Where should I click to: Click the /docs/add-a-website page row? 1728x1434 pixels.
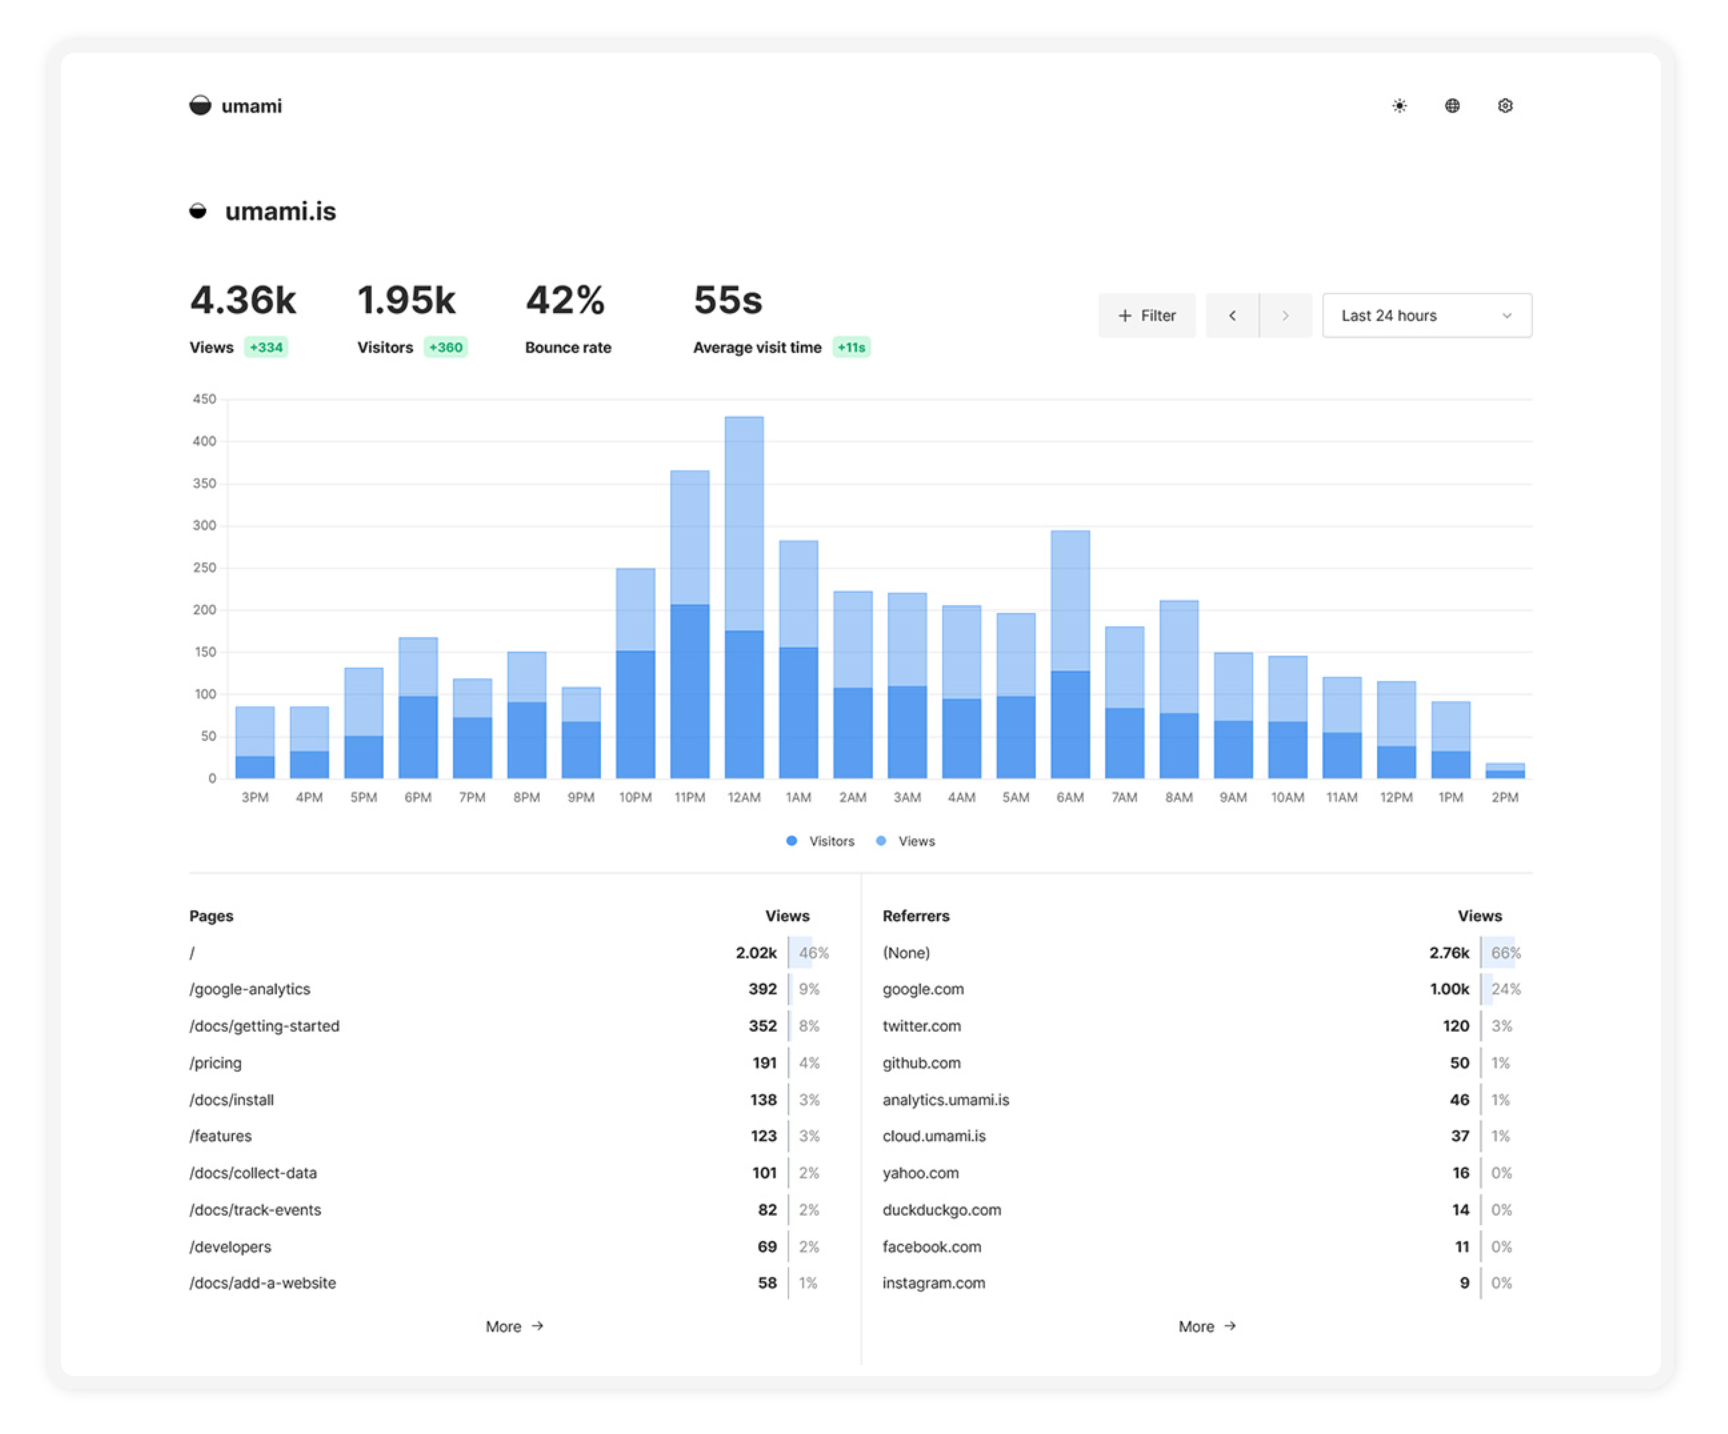[x=509, y=1283]
